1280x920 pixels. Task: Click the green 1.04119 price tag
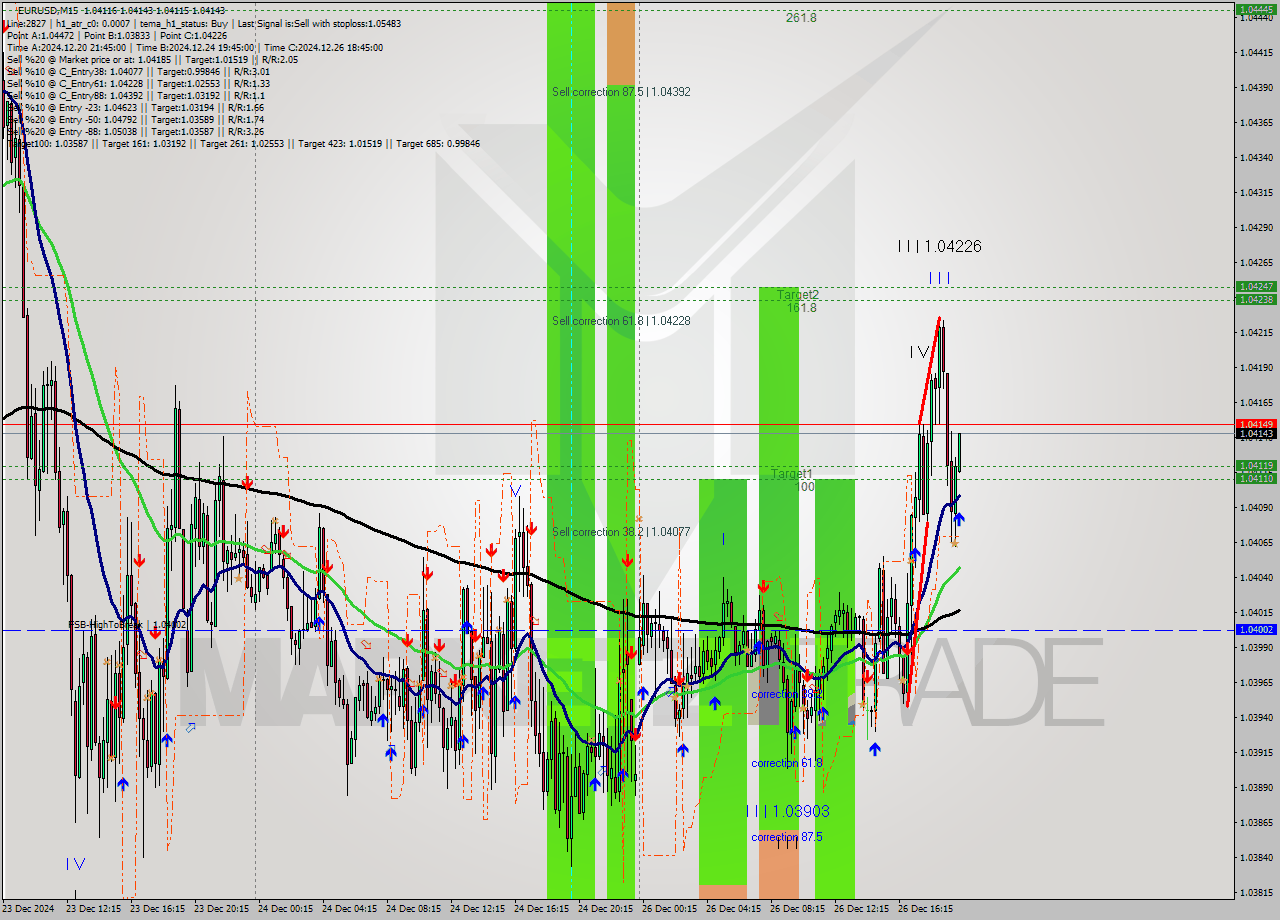[x=1256, y=466]
